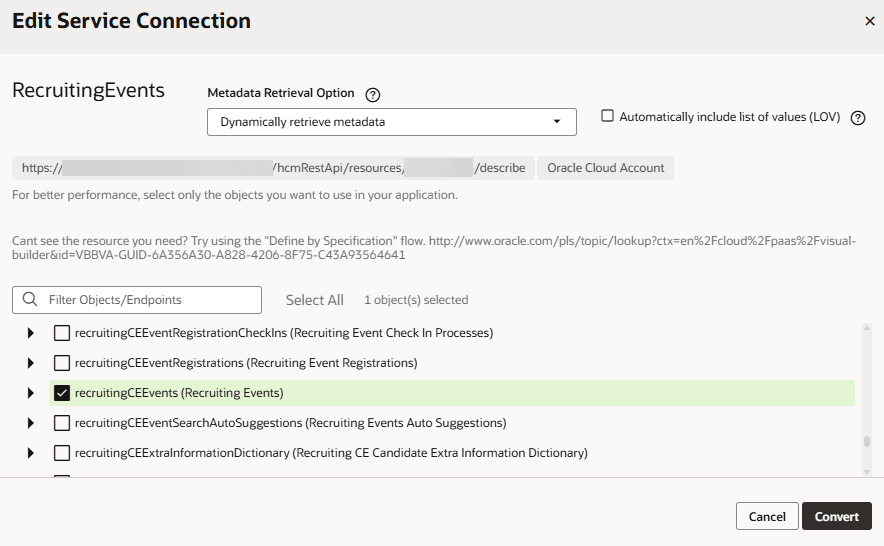The image size is (884, 546).
Task: Click the search magnifier icon in filter
Action: (30, 300)
